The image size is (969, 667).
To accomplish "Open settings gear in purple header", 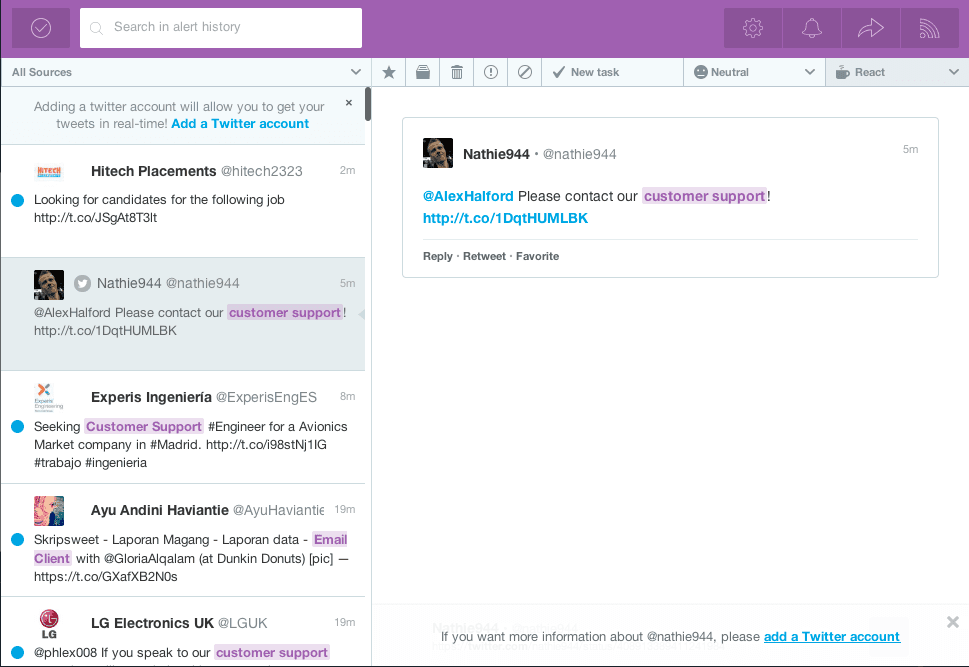I will (x=753, y=28).
